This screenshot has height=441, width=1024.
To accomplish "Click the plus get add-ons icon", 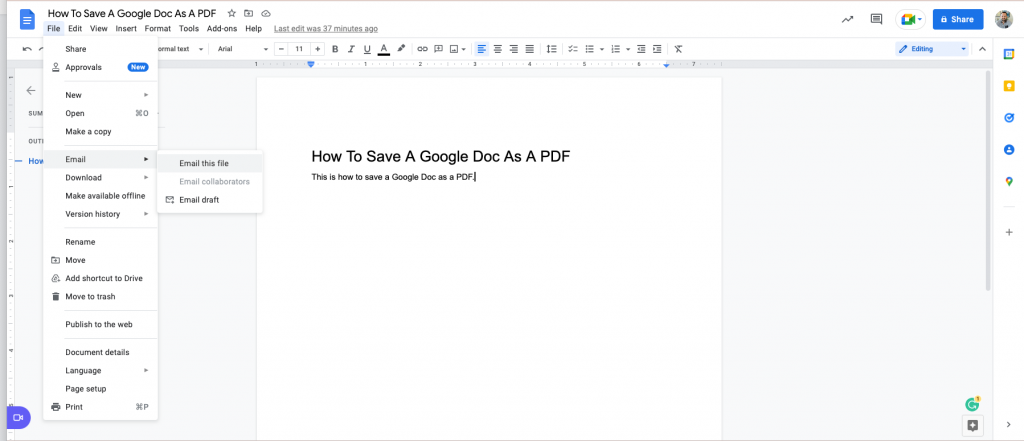I will [x=1009, y=232].
